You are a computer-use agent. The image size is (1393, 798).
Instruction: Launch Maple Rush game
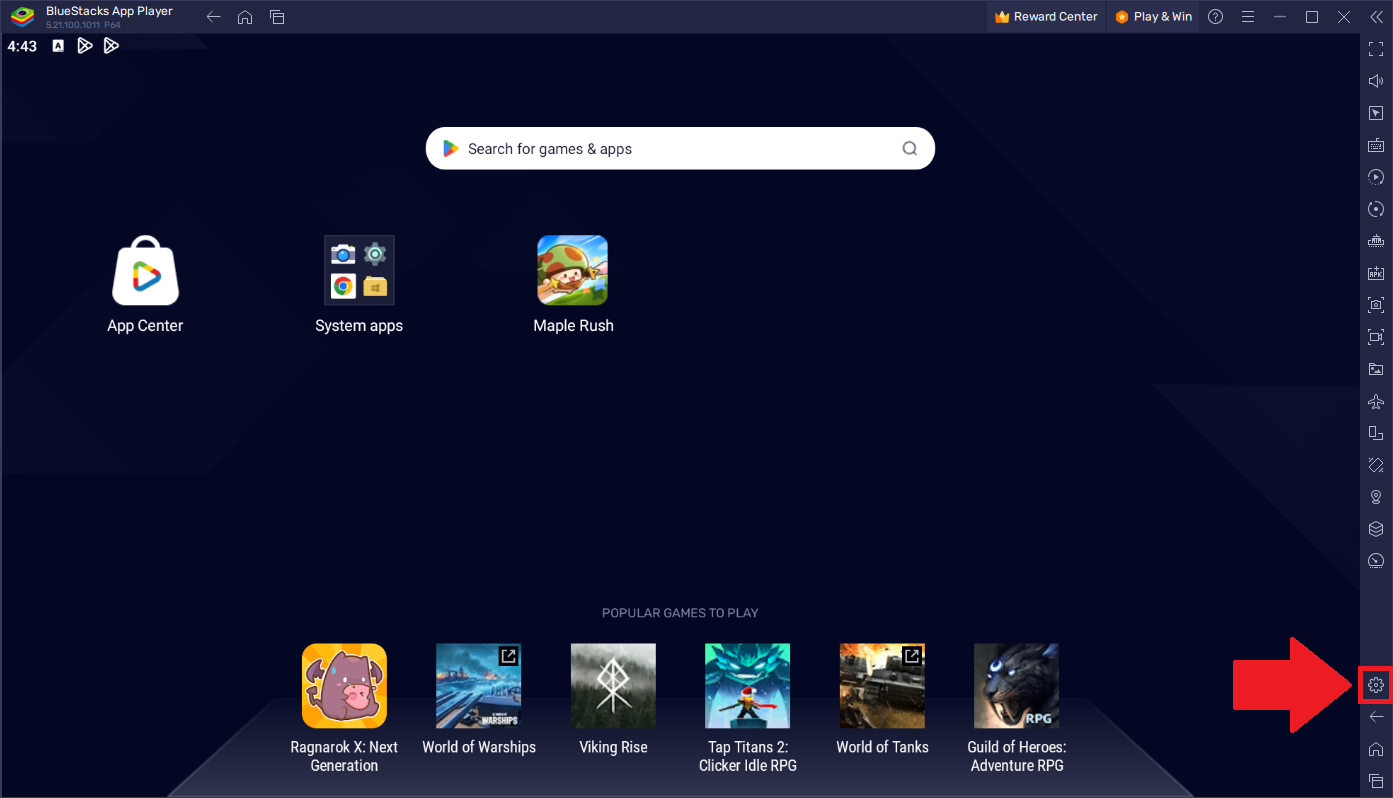point(573,270)
